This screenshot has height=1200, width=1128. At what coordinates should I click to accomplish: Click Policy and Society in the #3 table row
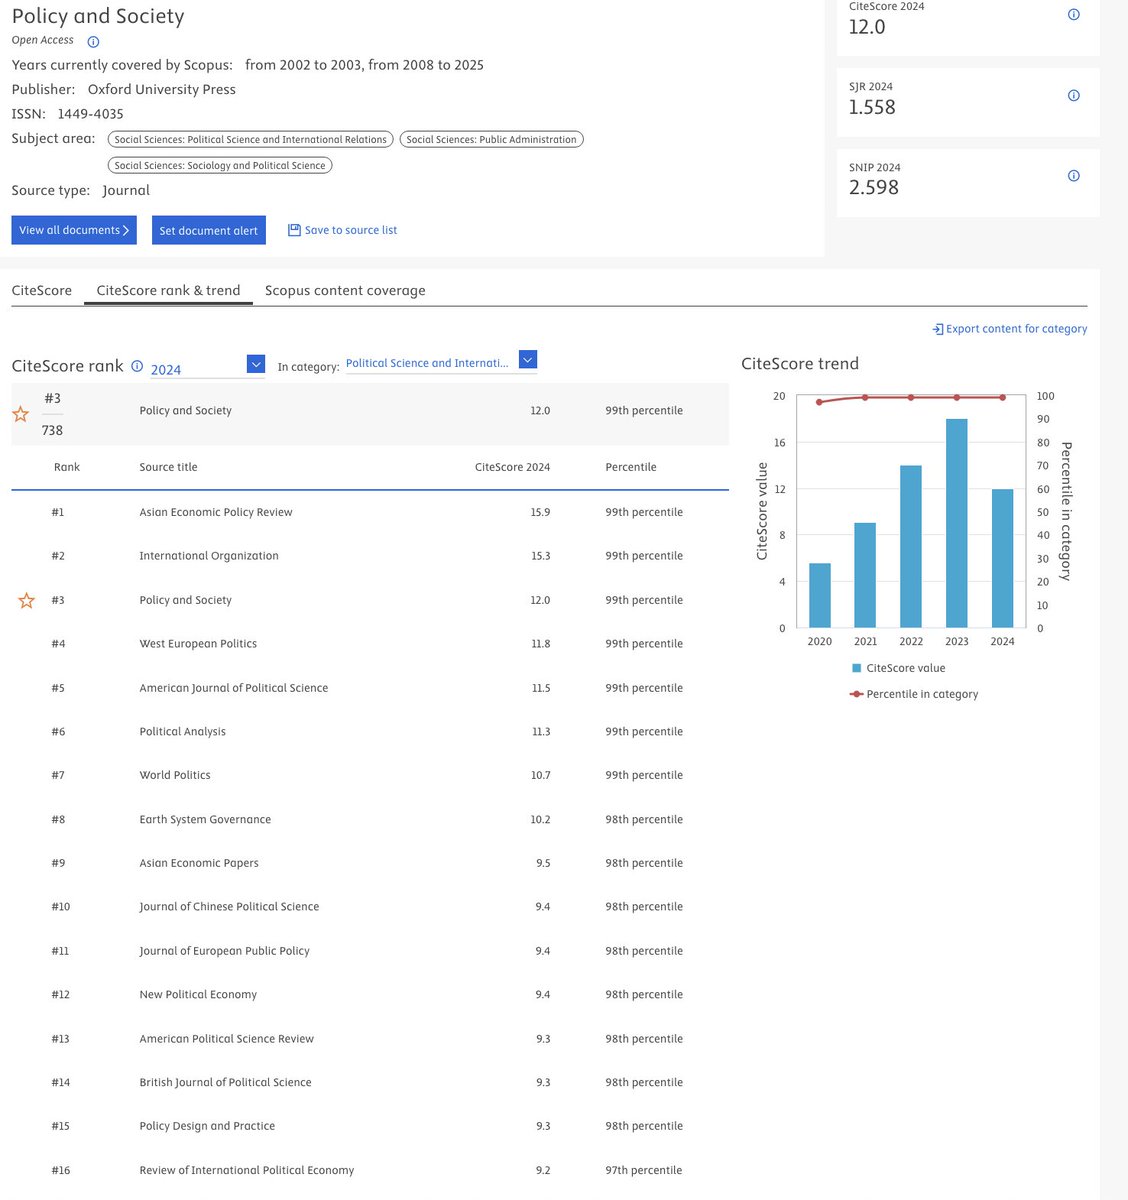[185, 600]
